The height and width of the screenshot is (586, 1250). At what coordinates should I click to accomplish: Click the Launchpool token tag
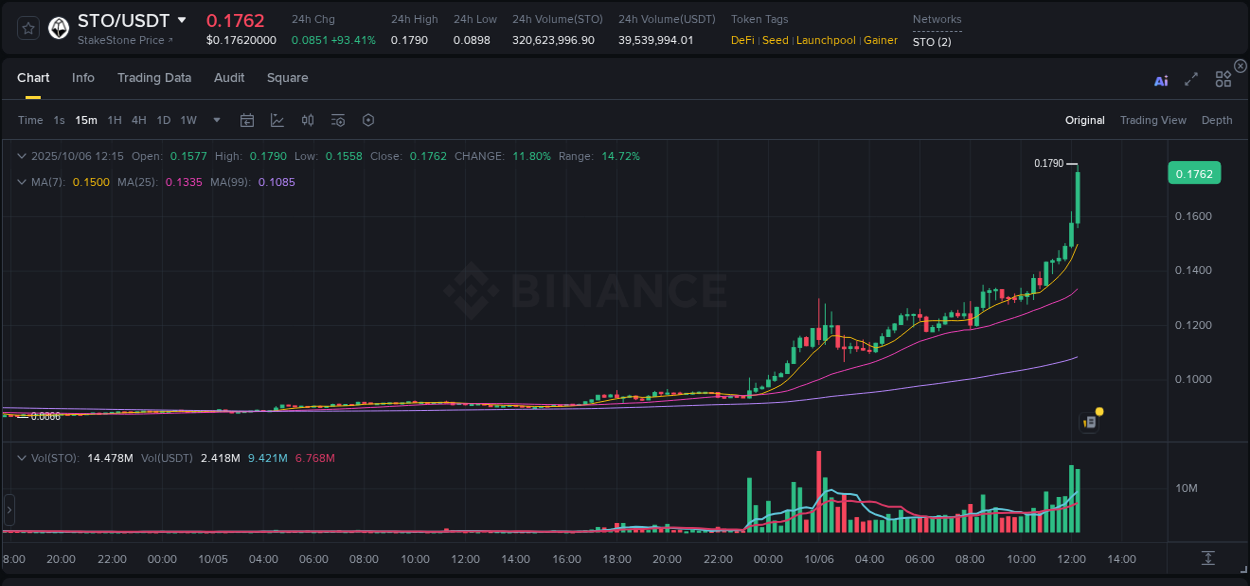pyautogui.click(x=825, y=40)
